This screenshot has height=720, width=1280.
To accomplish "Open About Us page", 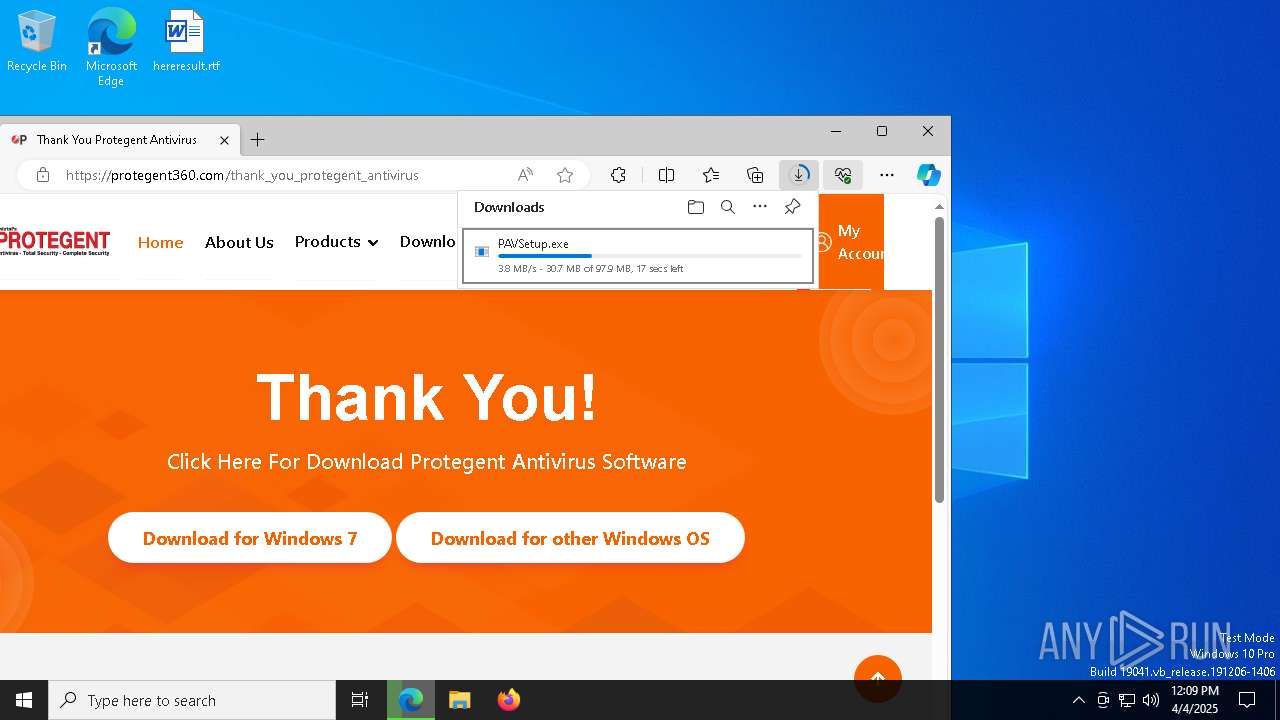I will point(239,242).
